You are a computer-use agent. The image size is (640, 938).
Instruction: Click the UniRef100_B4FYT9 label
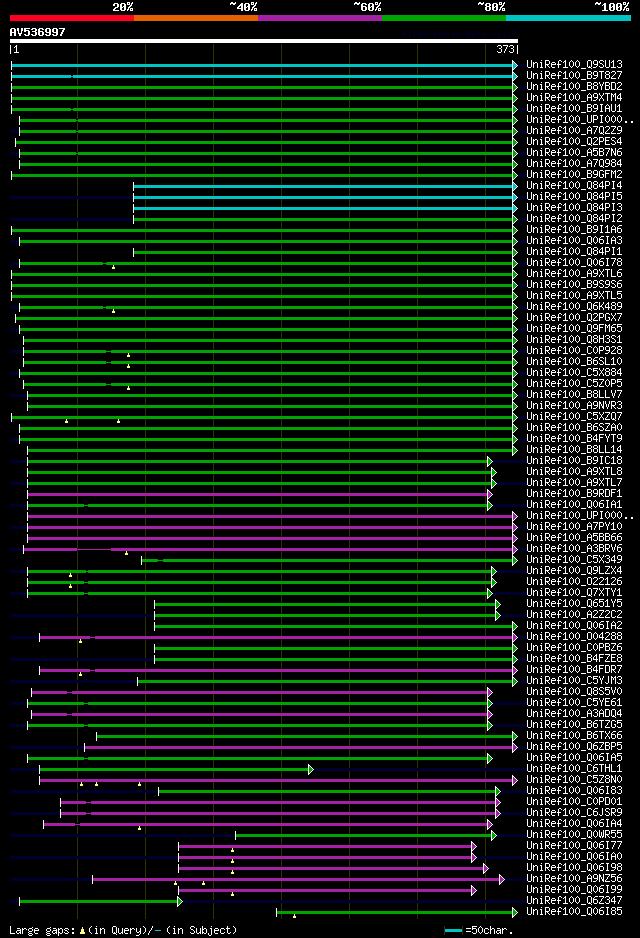click(574, 438)
